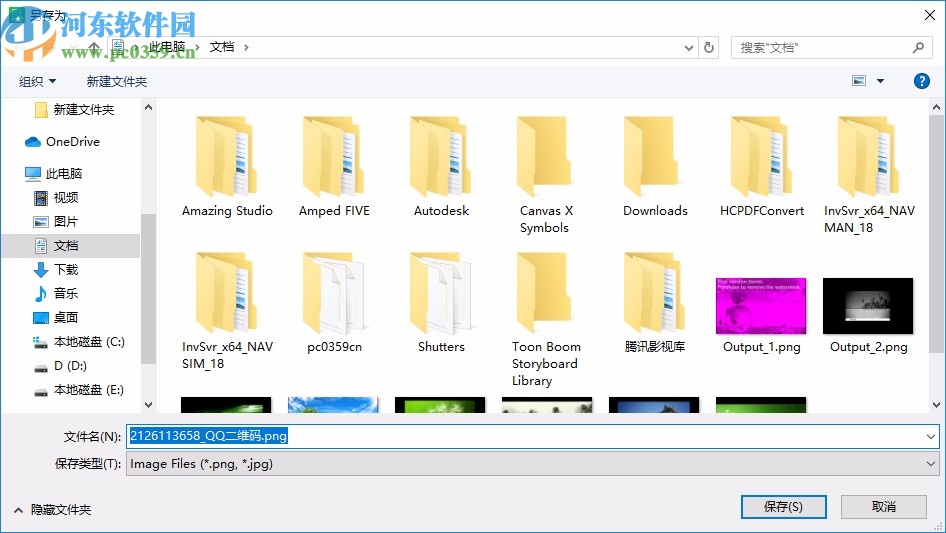946x533 pixels.
Task: Open the Amazing Studio folder
Action: [x=227, y=166]
